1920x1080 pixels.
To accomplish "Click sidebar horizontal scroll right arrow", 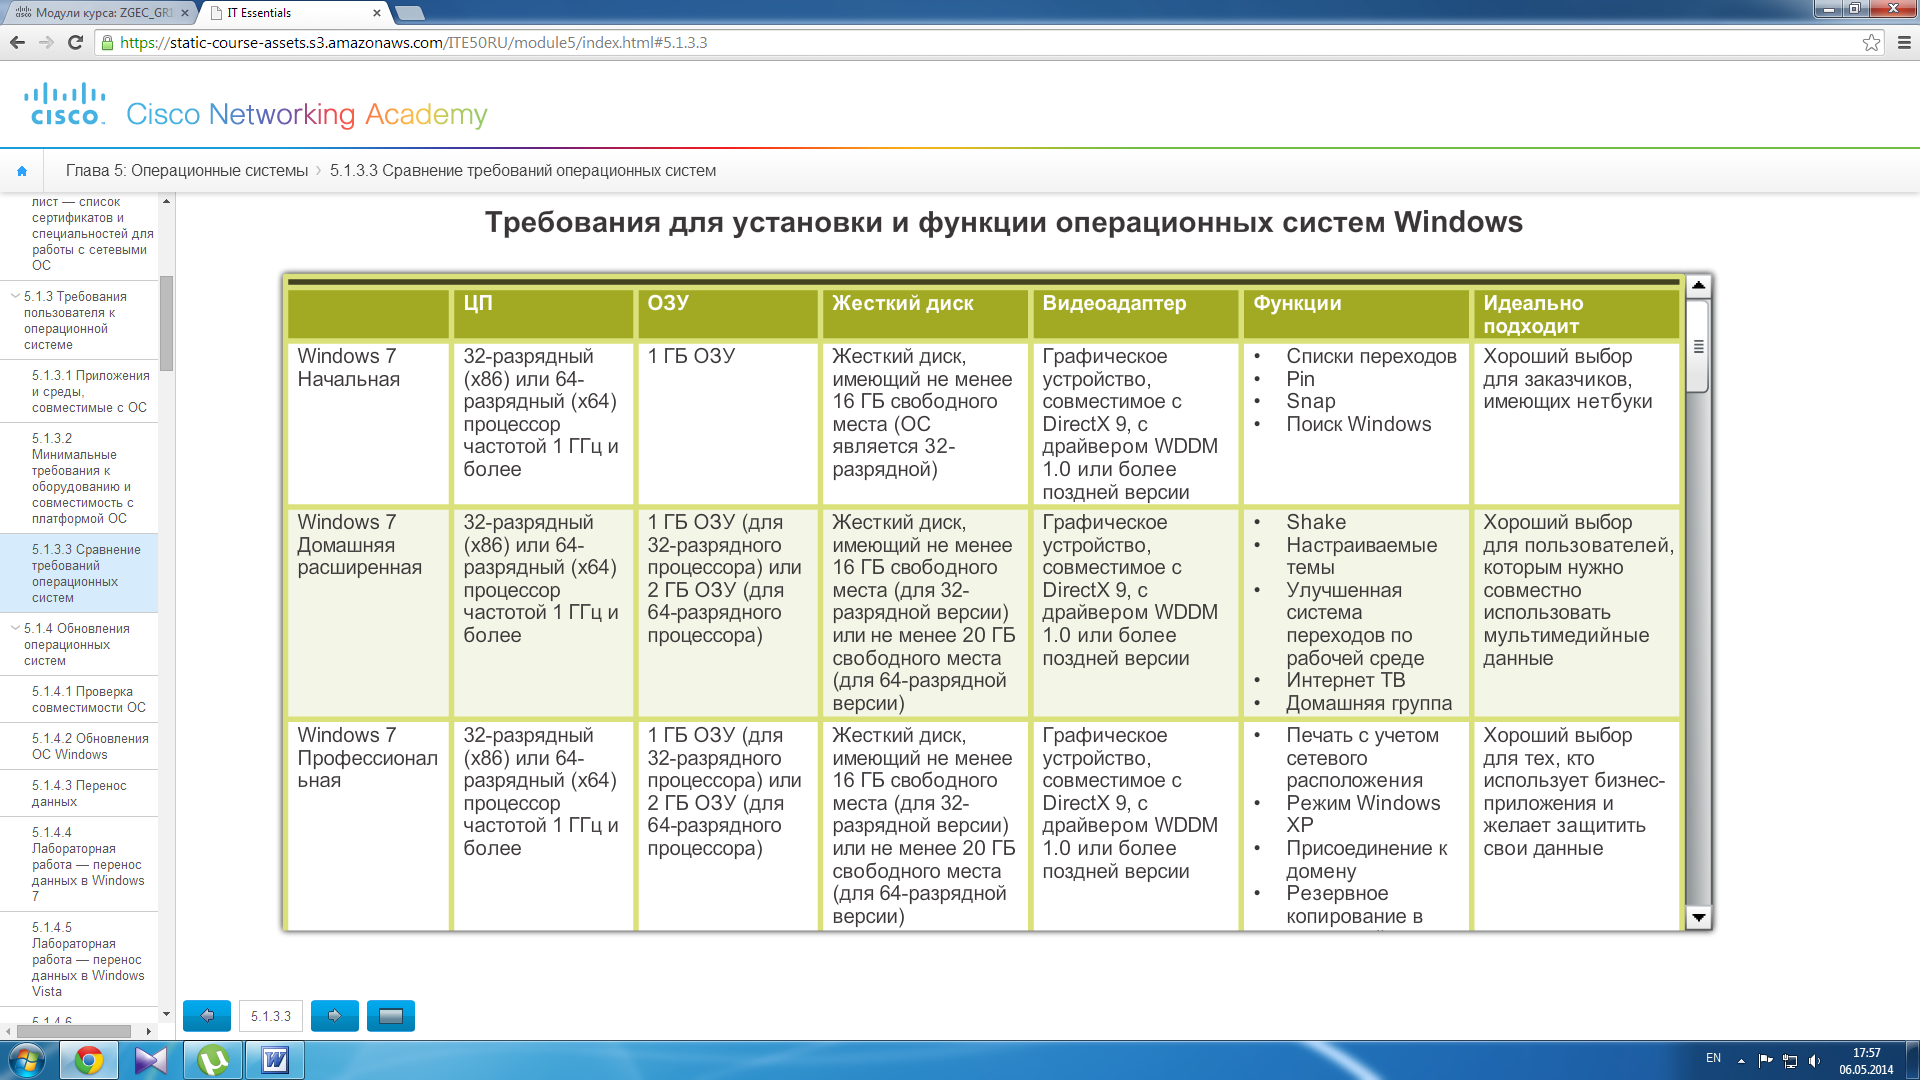I will pos(149,1031).
